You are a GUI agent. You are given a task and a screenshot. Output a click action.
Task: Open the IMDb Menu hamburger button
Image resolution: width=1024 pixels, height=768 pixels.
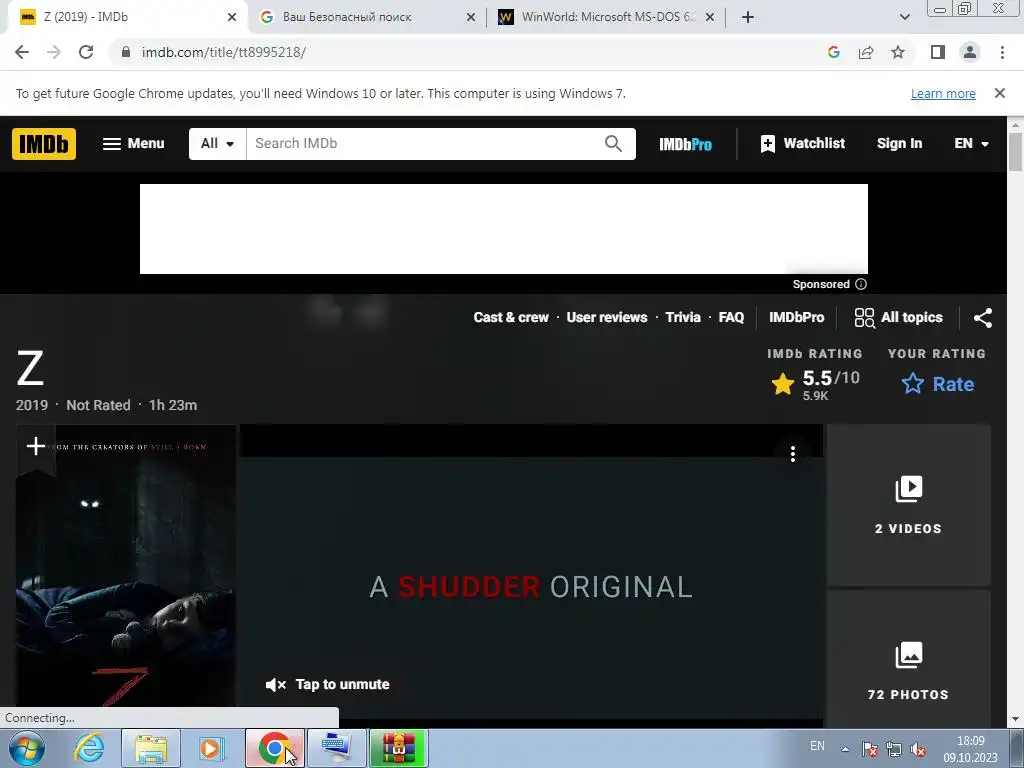click(133, 144)
